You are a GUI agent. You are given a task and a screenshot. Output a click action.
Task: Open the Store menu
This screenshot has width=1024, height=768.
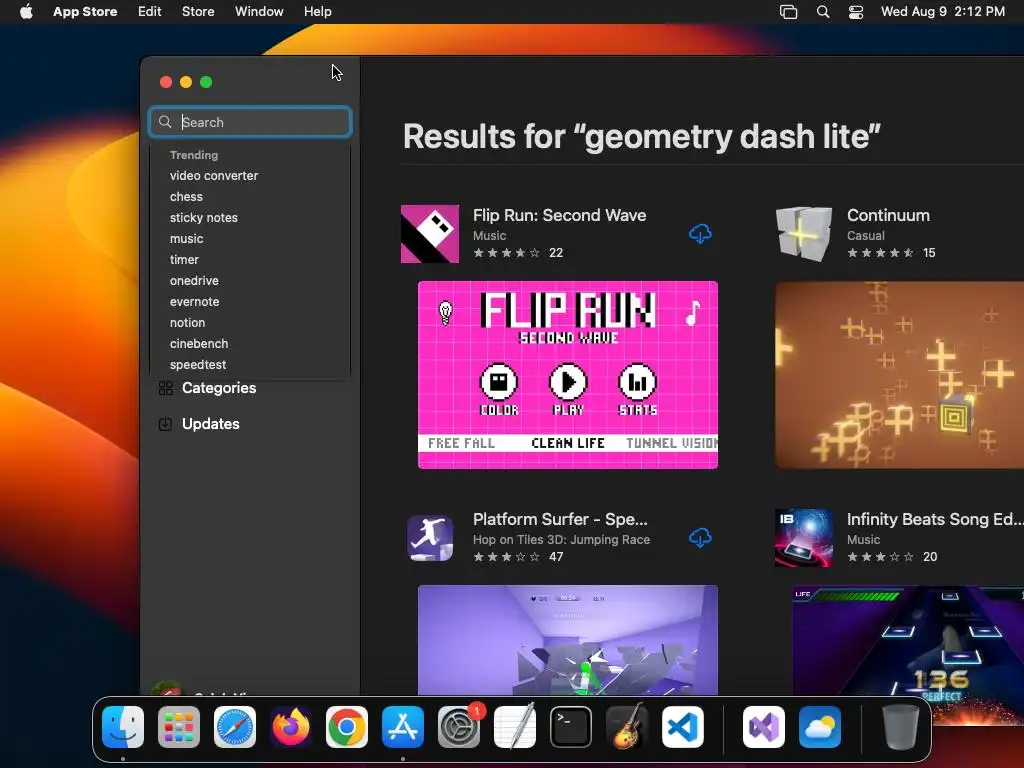pos(198,12)
